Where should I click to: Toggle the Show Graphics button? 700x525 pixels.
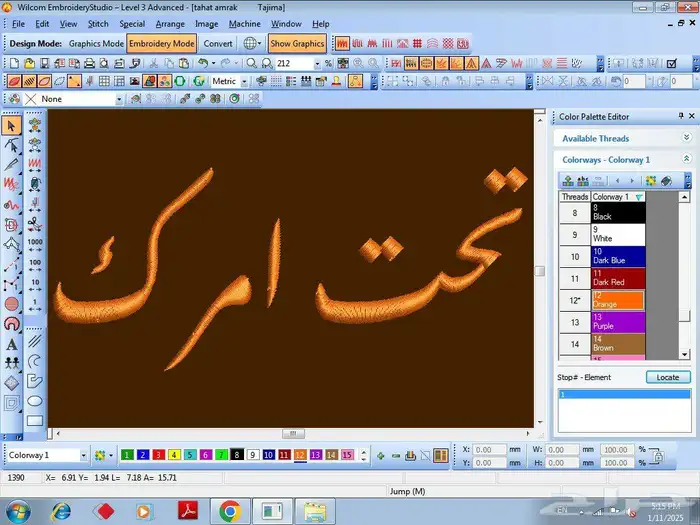pos(297,44)
